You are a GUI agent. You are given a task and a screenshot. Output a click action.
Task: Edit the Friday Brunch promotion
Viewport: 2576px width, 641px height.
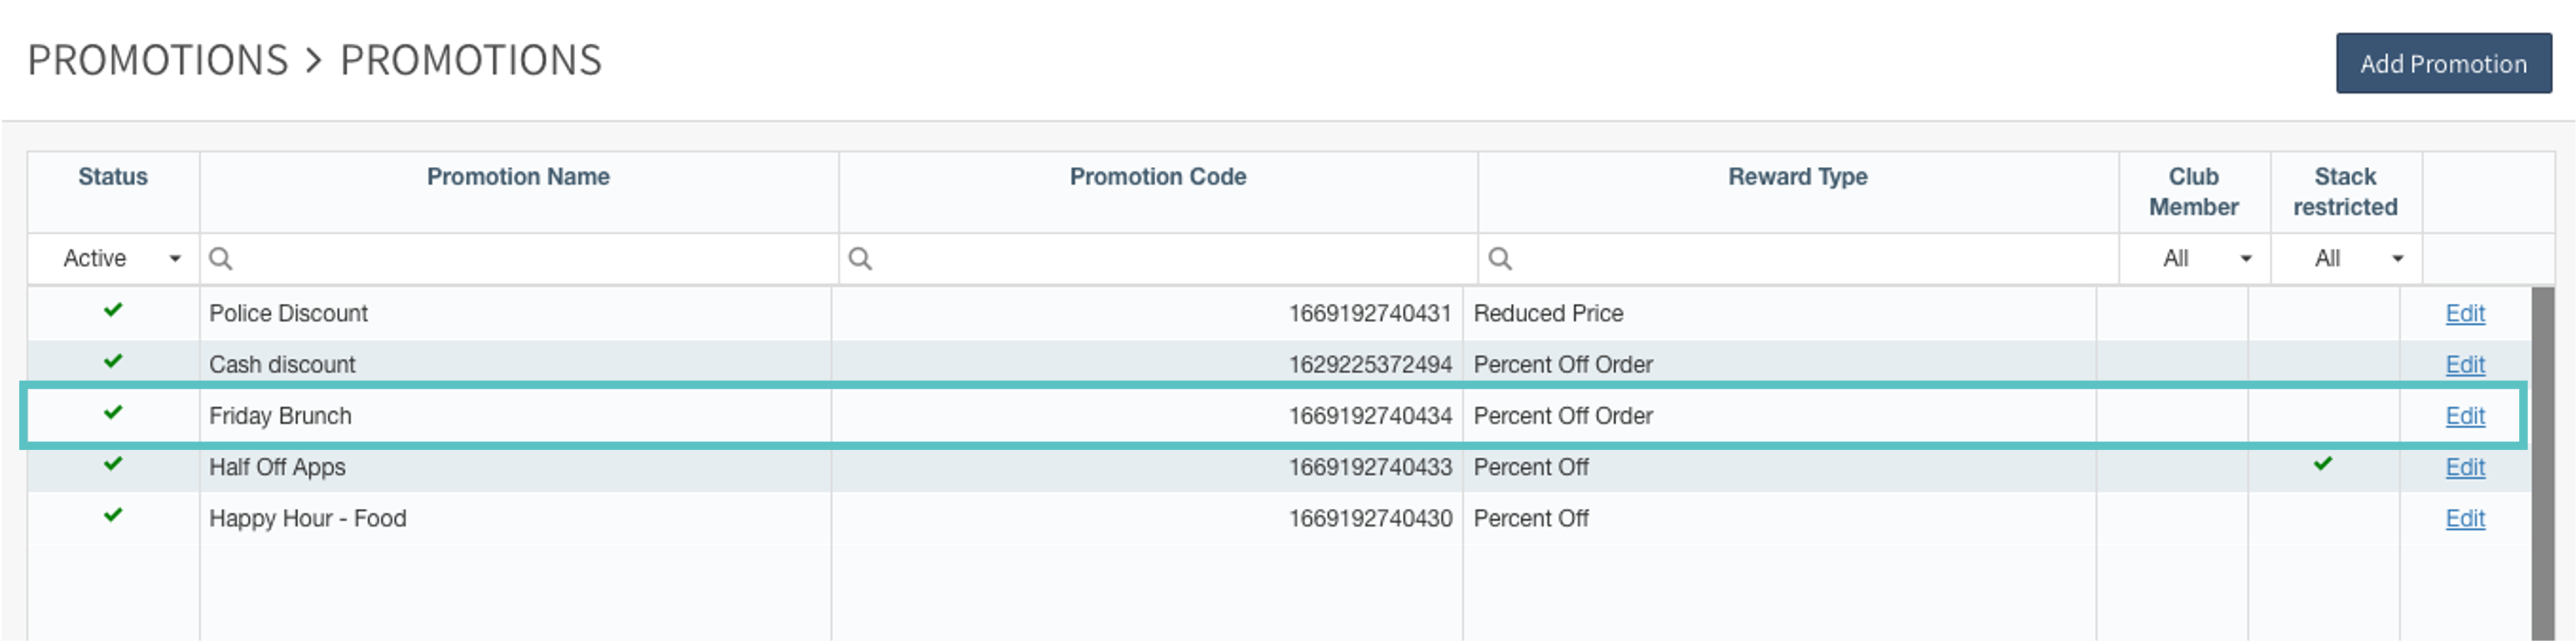click(2464, 416)
